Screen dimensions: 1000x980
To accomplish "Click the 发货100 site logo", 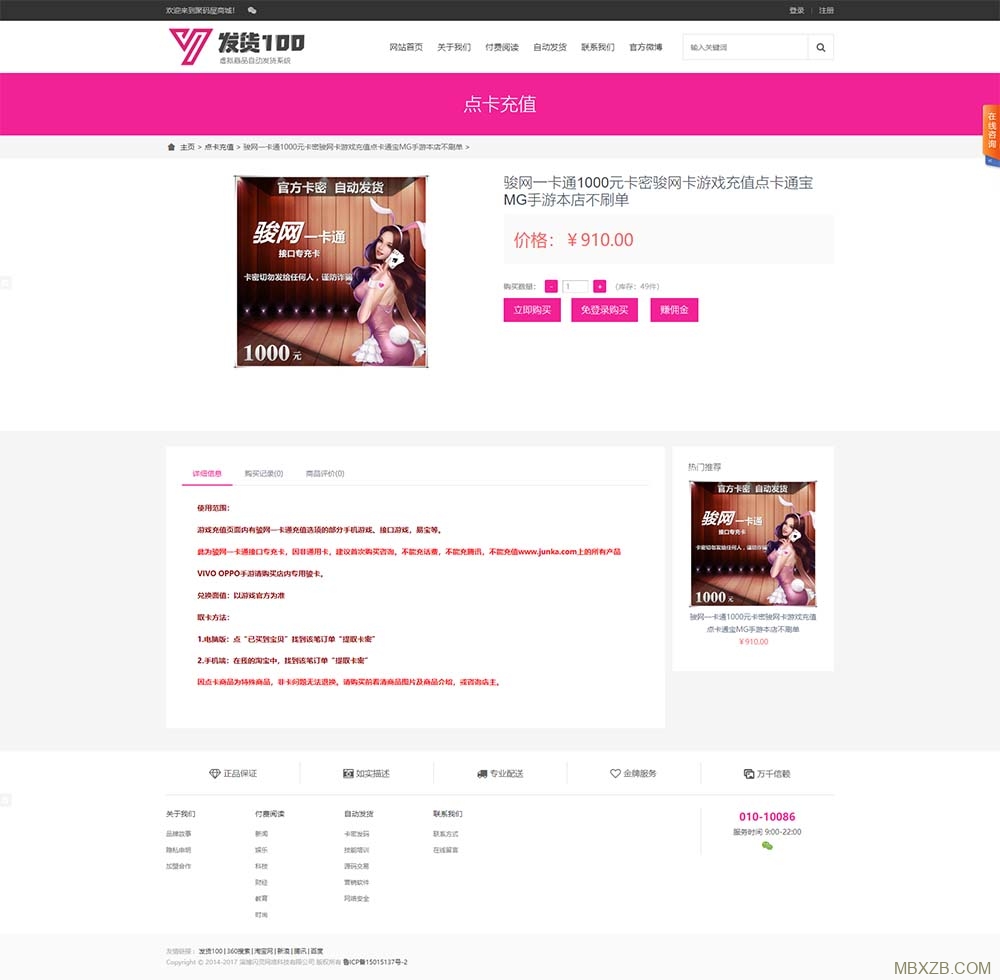I will coord(237,46).
